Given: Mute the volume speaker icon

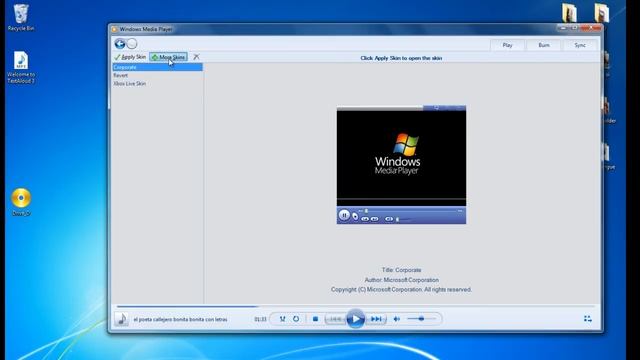Looking at the screenshot, I should [x=396, y=319].
